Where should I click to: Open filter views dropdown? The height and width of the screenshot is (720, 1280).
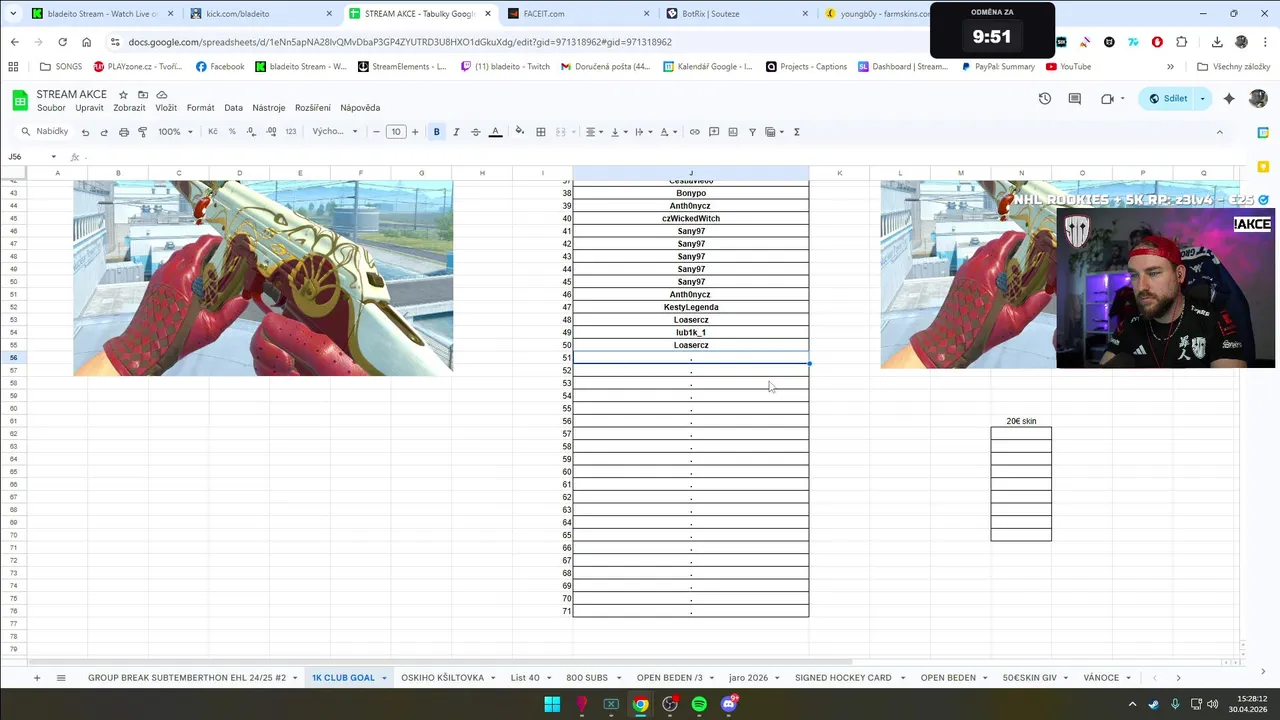(x=774, y=132)
